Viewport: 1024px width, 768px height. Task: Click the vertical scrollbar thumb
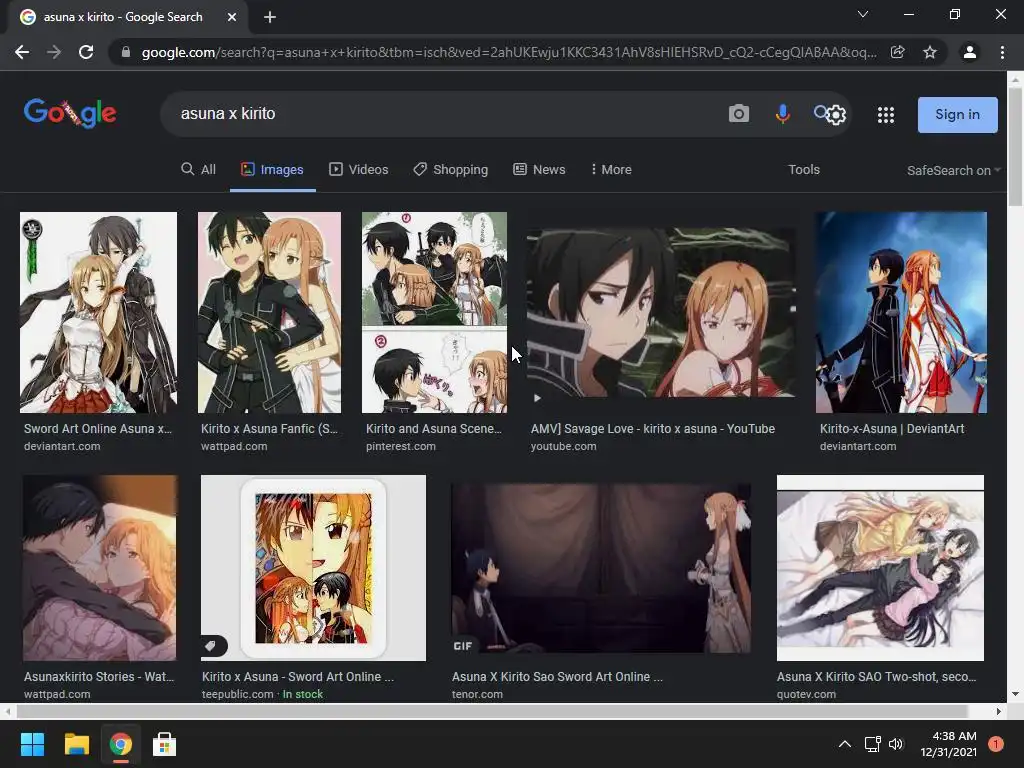(x=1015, y=147)
